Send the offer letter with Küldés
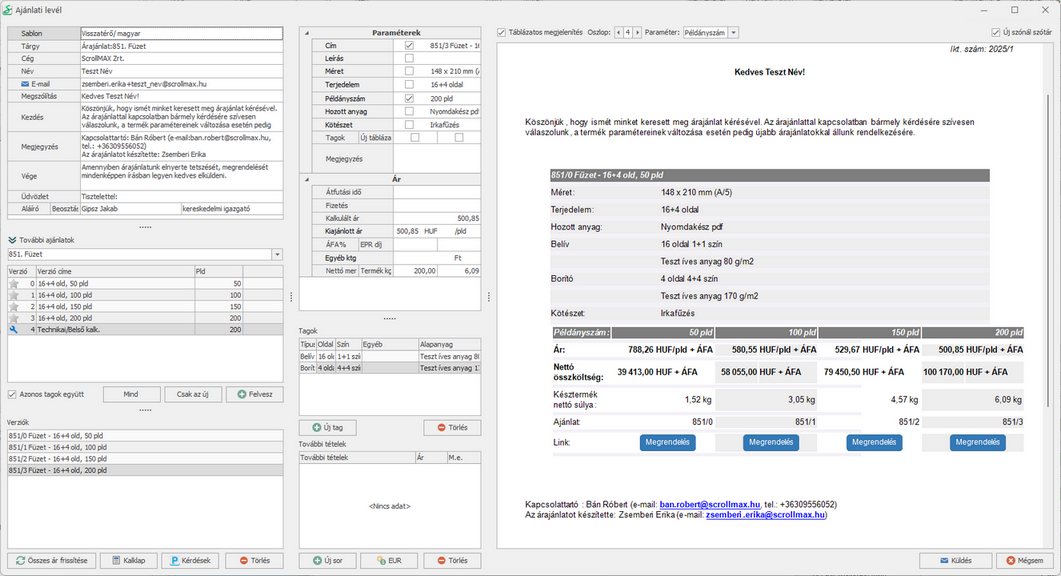Image resolution: width=1061 pixels, height=576 pixels. coord(954,561)
